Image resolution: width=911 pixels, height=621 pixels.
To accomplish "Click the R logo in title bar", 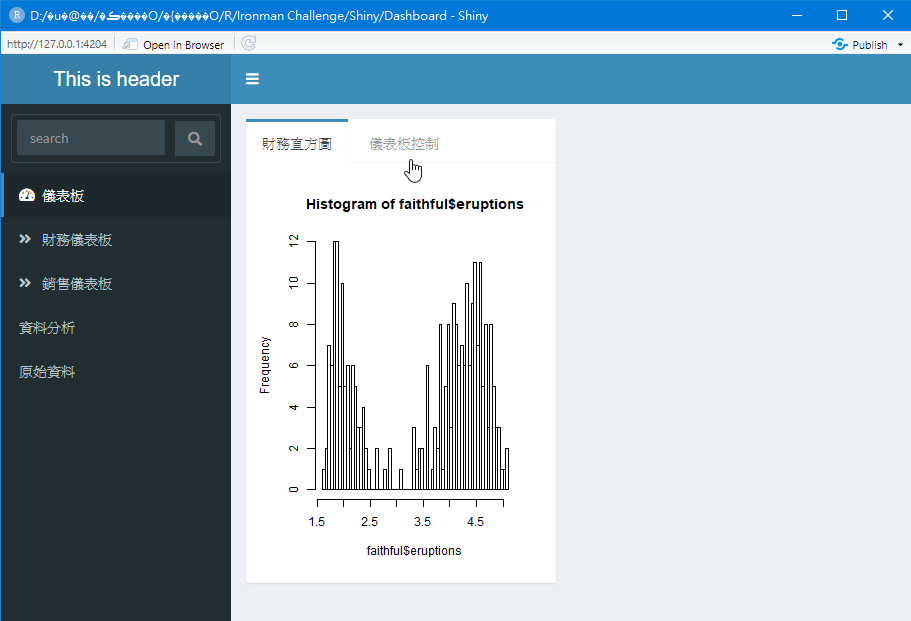I will 17,15.
